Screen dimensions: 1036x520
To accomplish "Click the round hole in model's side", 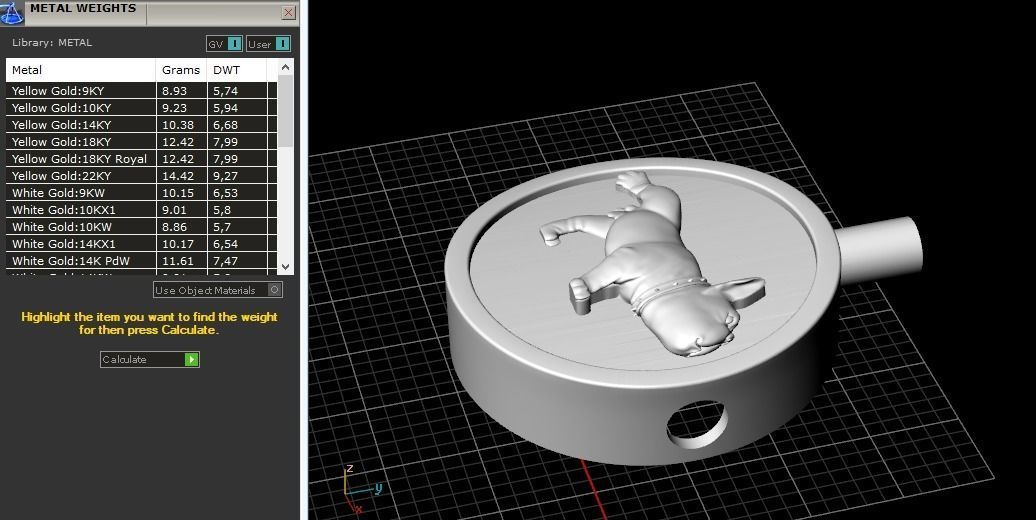I will pos(697,424).
